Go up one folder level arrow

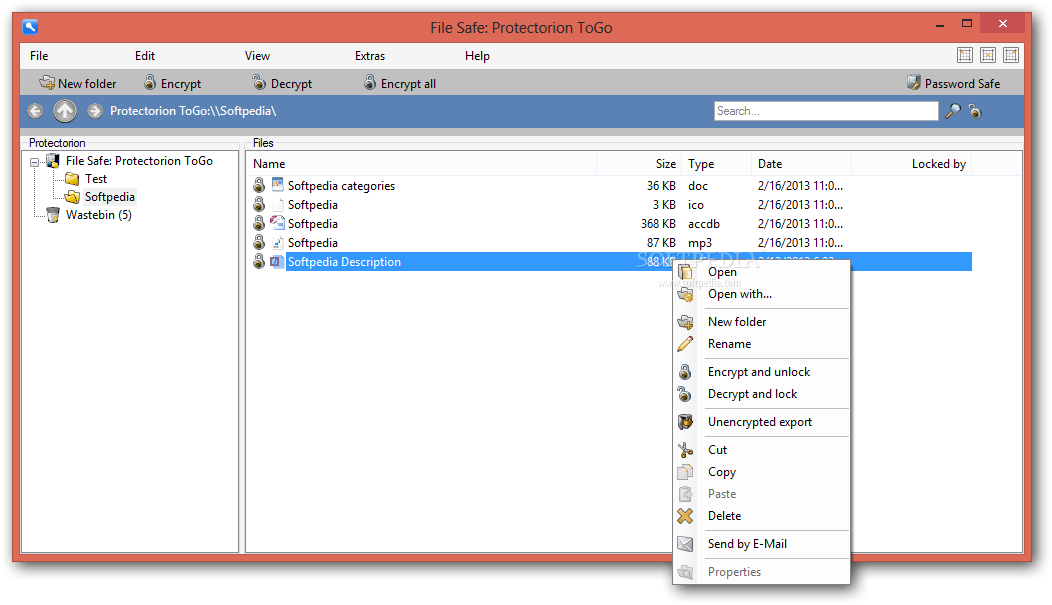tap(65, 111)
